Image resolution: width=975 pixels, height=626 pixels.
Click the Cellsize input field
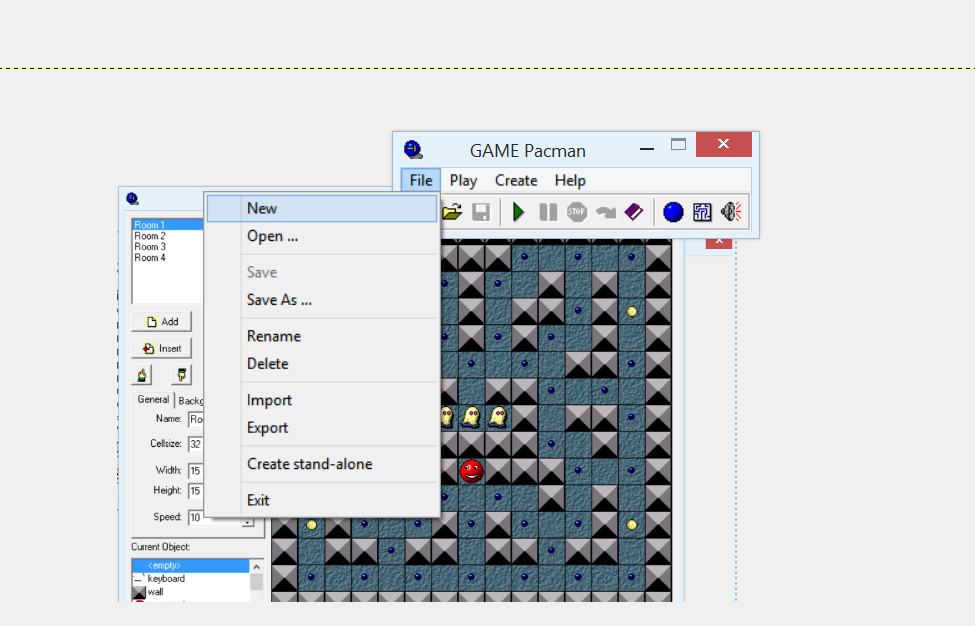(x=196, y=444)
